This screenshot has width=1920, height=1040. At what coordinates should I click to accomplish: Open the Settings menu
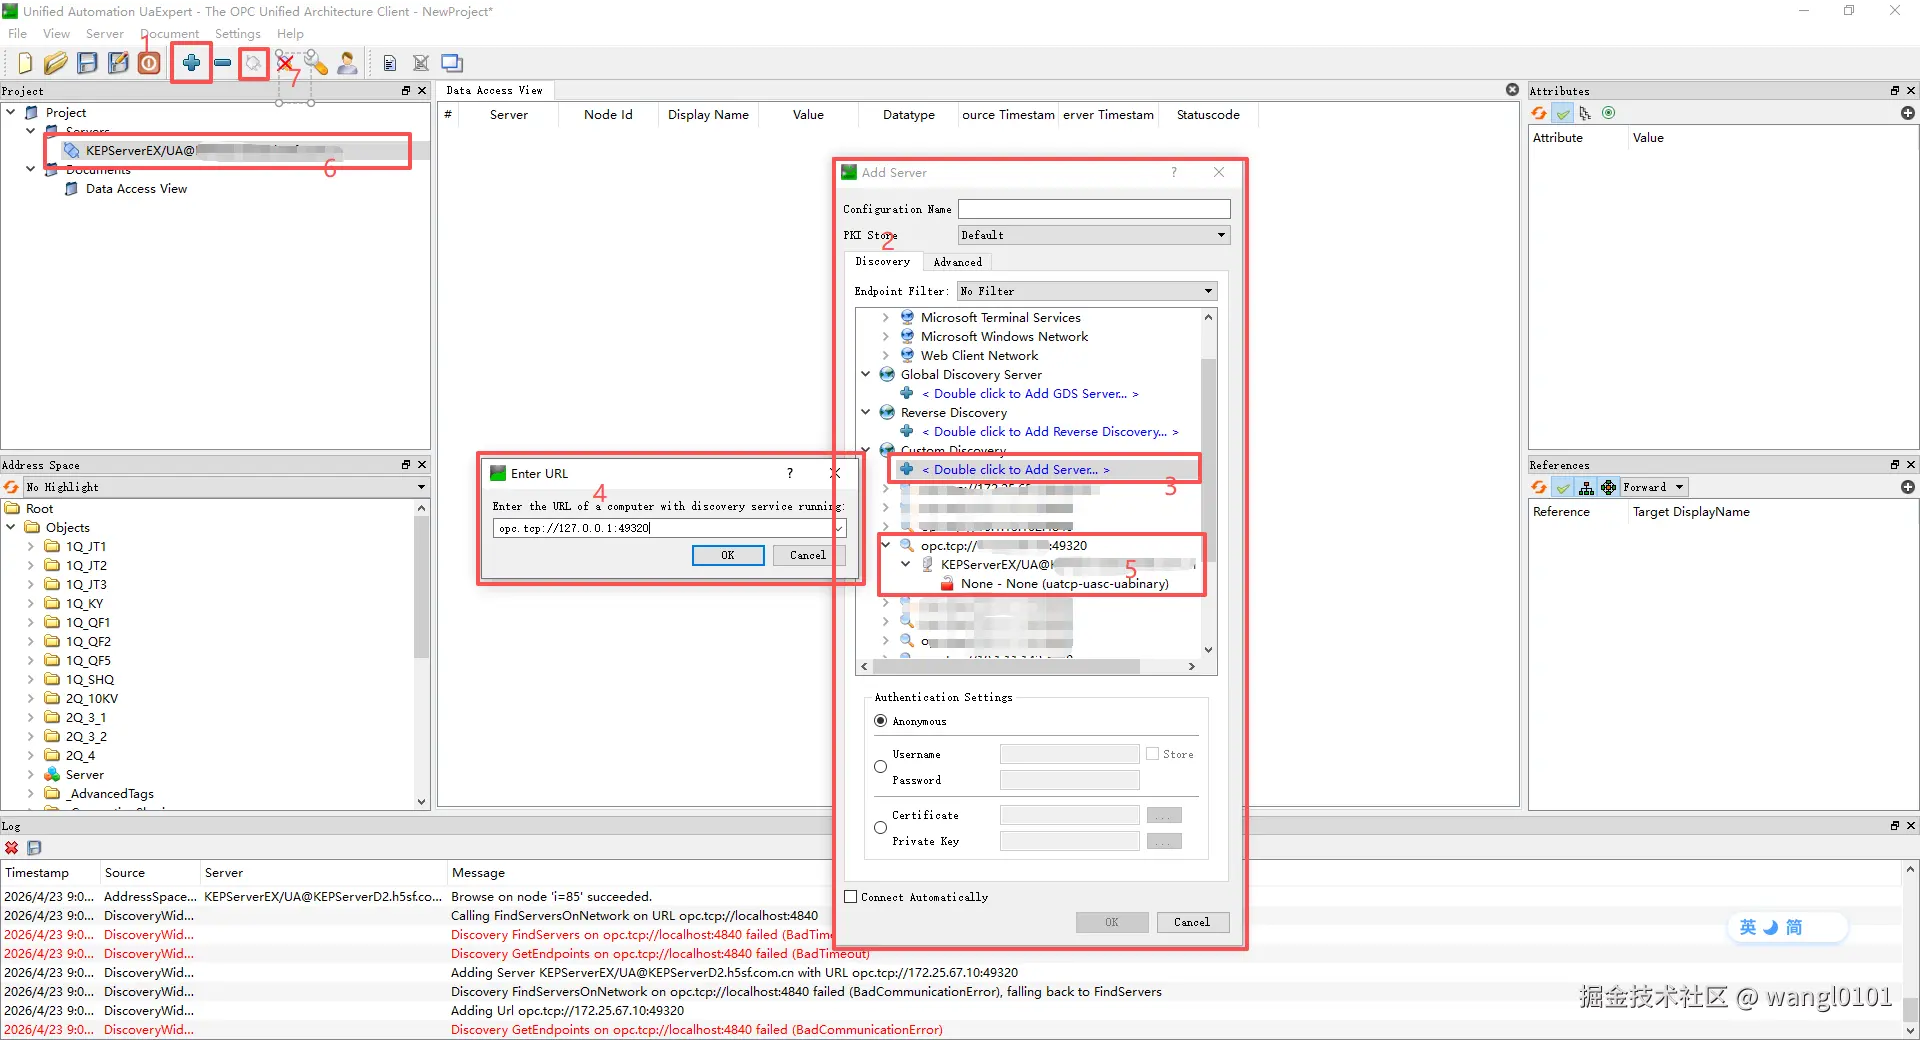pos(237,34)
